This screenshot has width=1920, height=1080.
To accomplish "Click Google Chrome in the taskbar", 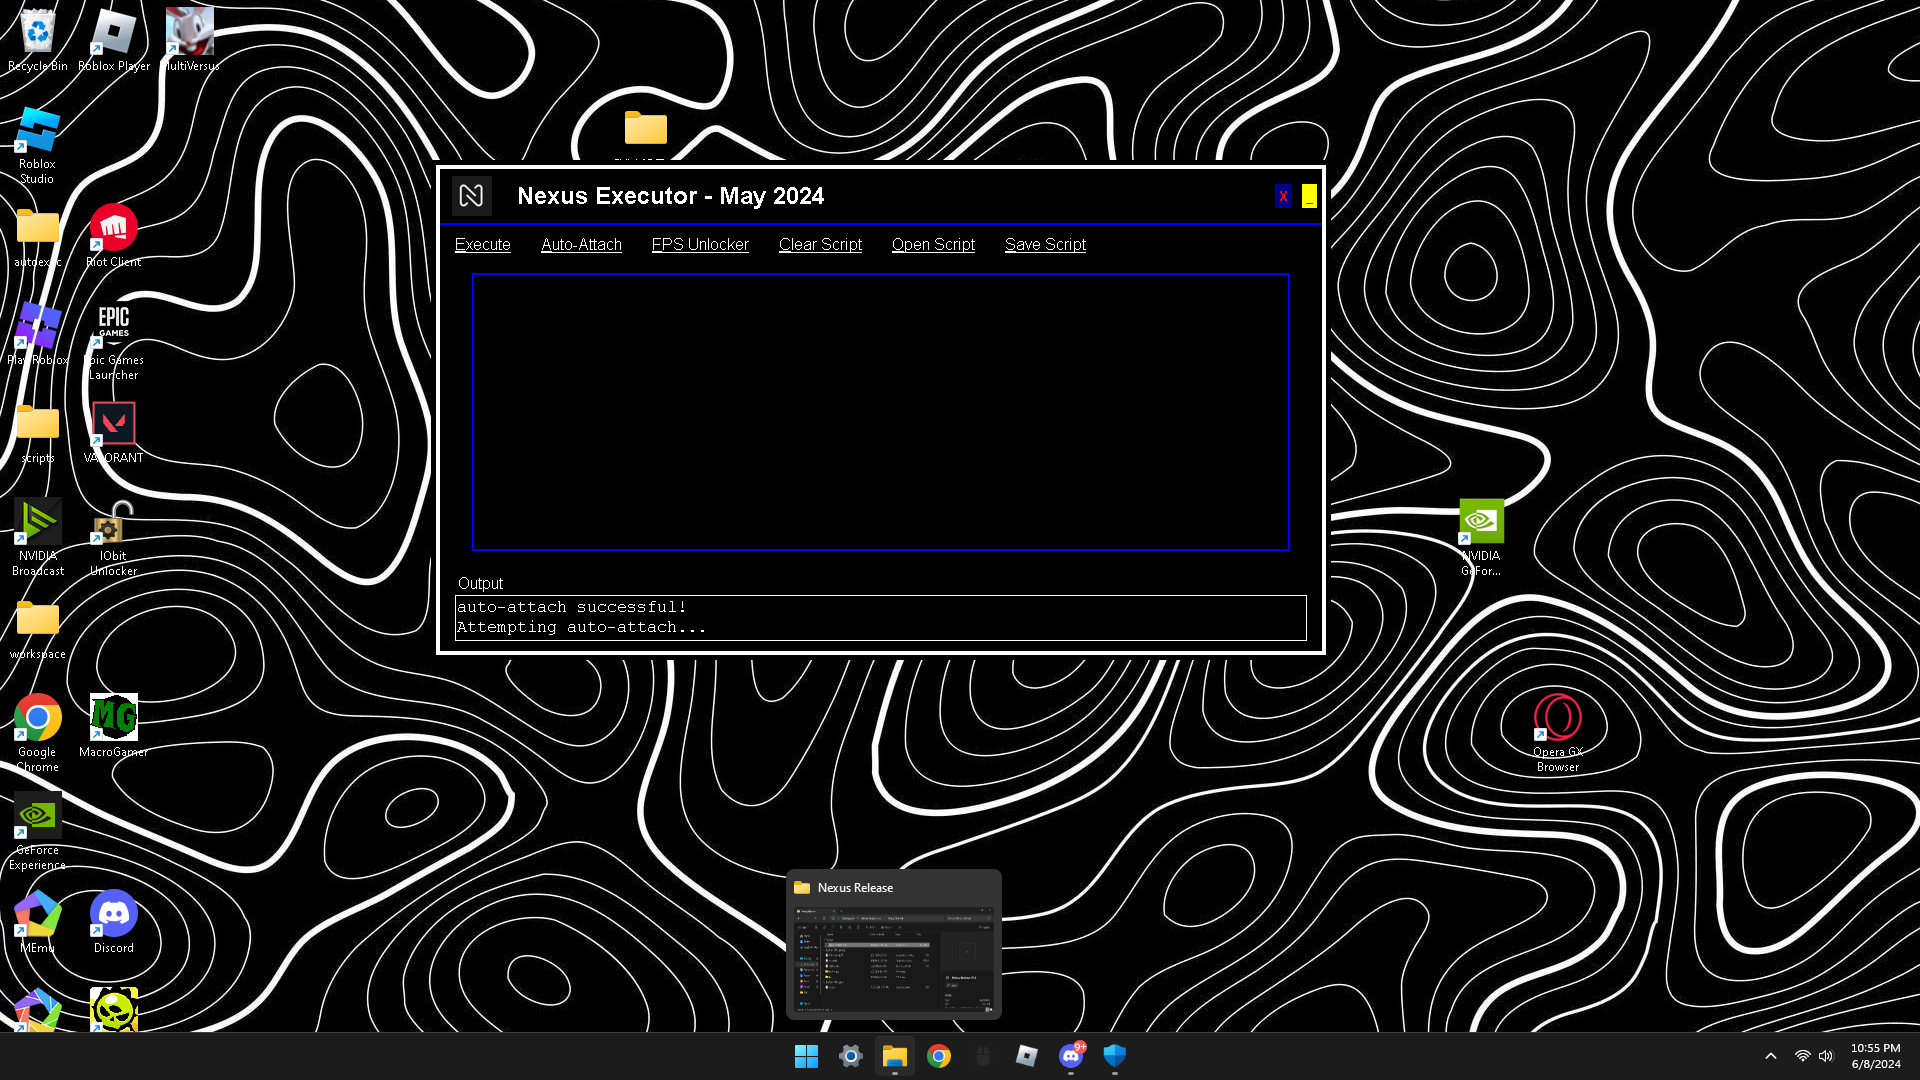I will point(938,1056).
